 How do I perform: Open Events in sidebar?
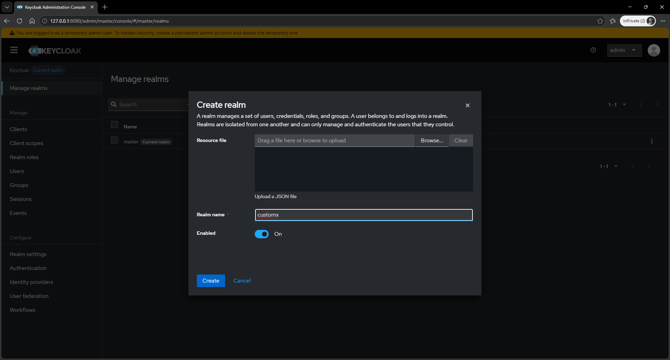tap(18, 213)
